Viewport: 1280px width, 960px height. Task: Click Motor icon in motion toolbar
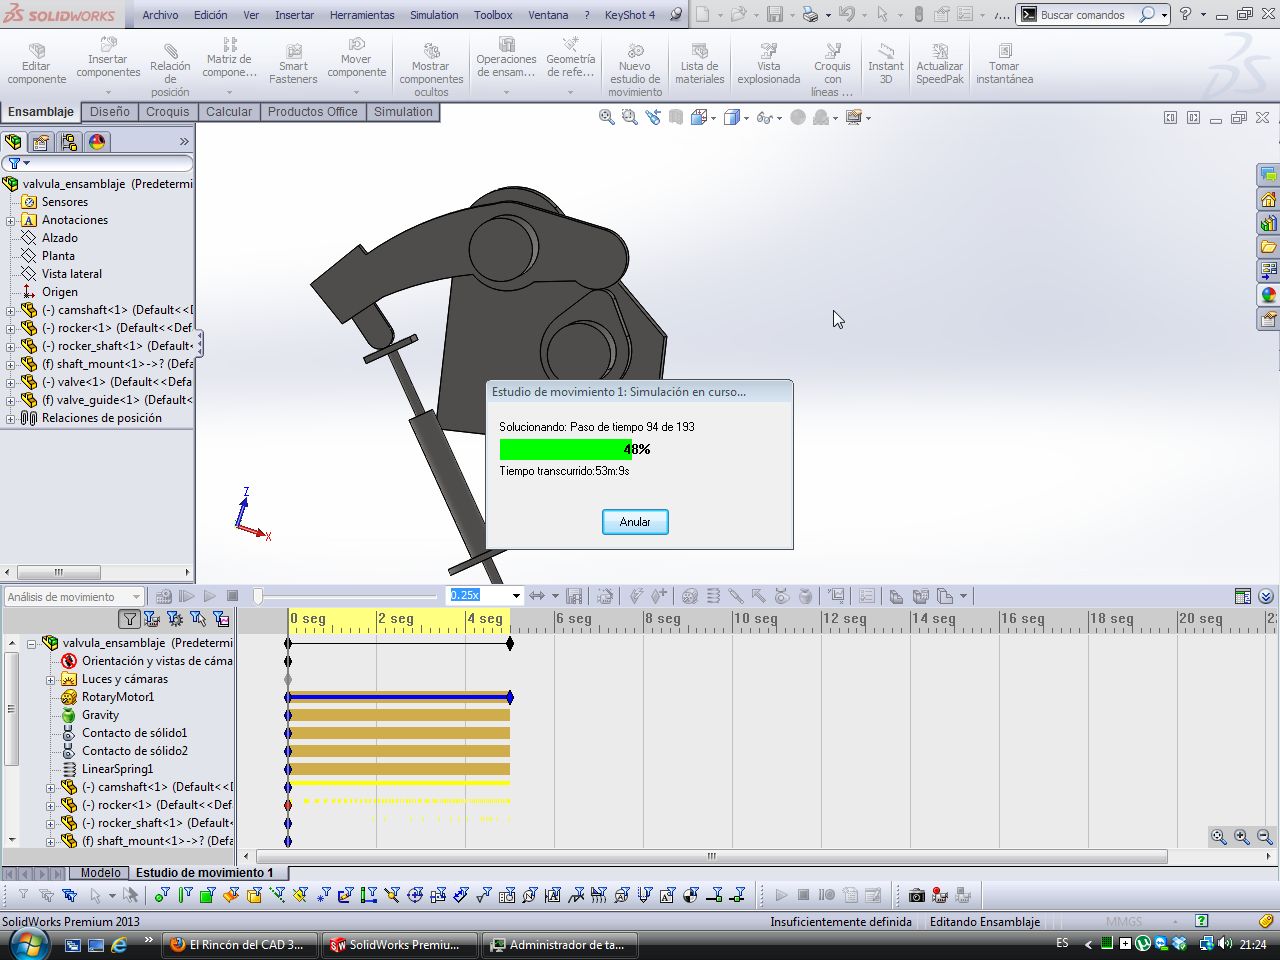690,596
